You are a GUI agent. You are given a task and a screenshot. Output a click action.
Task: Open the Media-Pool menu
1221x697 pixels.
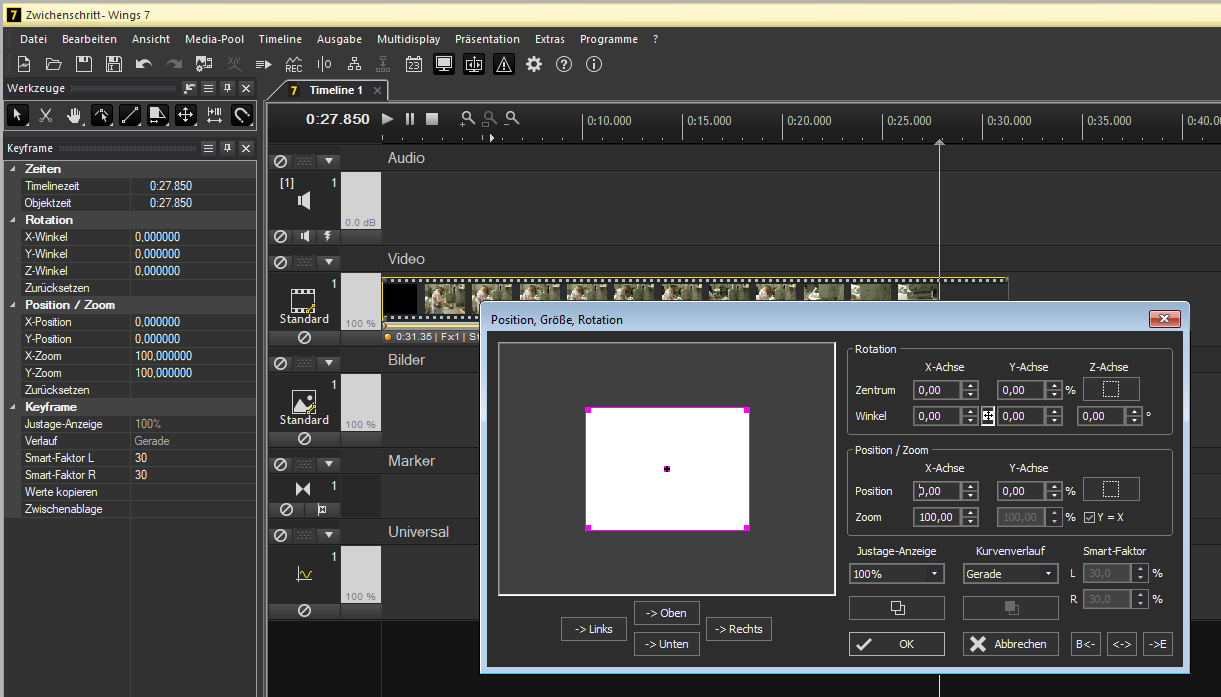(214, 39)
